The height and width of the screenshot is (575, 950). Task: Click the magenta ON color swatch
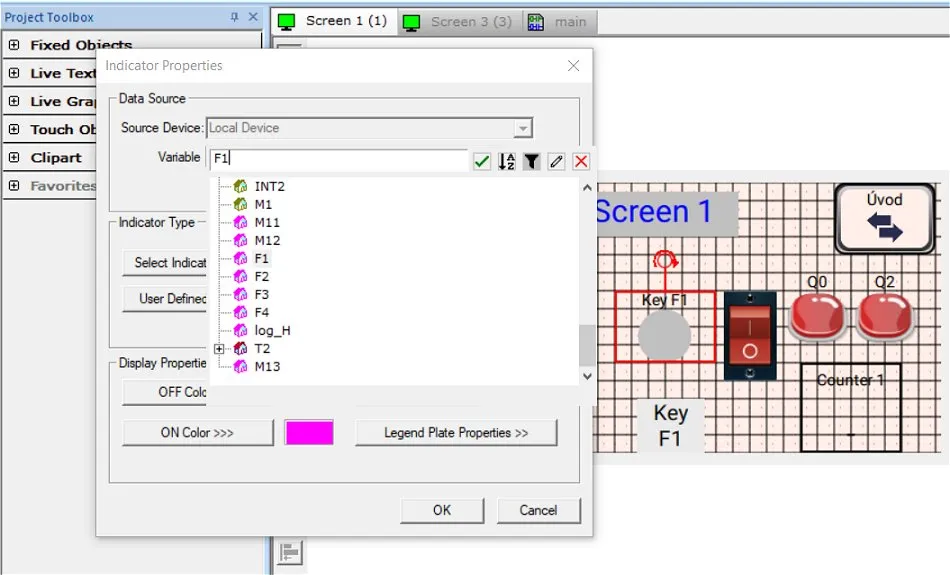[x=309, y=433]
